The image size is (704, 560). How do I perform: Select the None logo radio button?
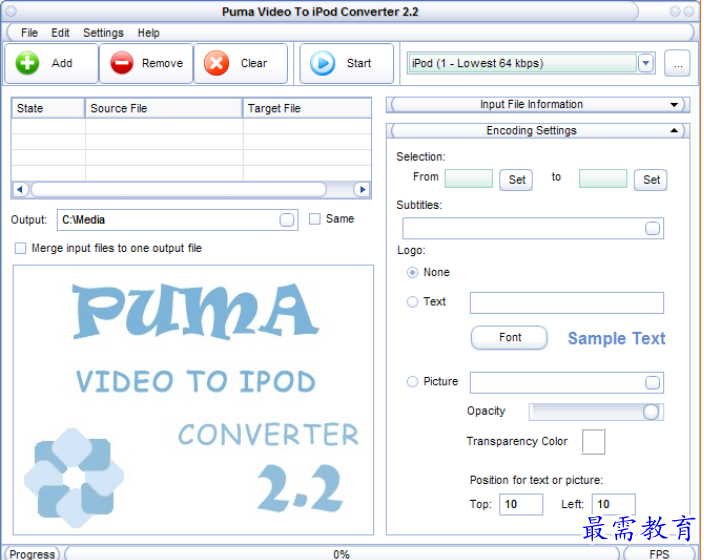click(x=412, y=273)
